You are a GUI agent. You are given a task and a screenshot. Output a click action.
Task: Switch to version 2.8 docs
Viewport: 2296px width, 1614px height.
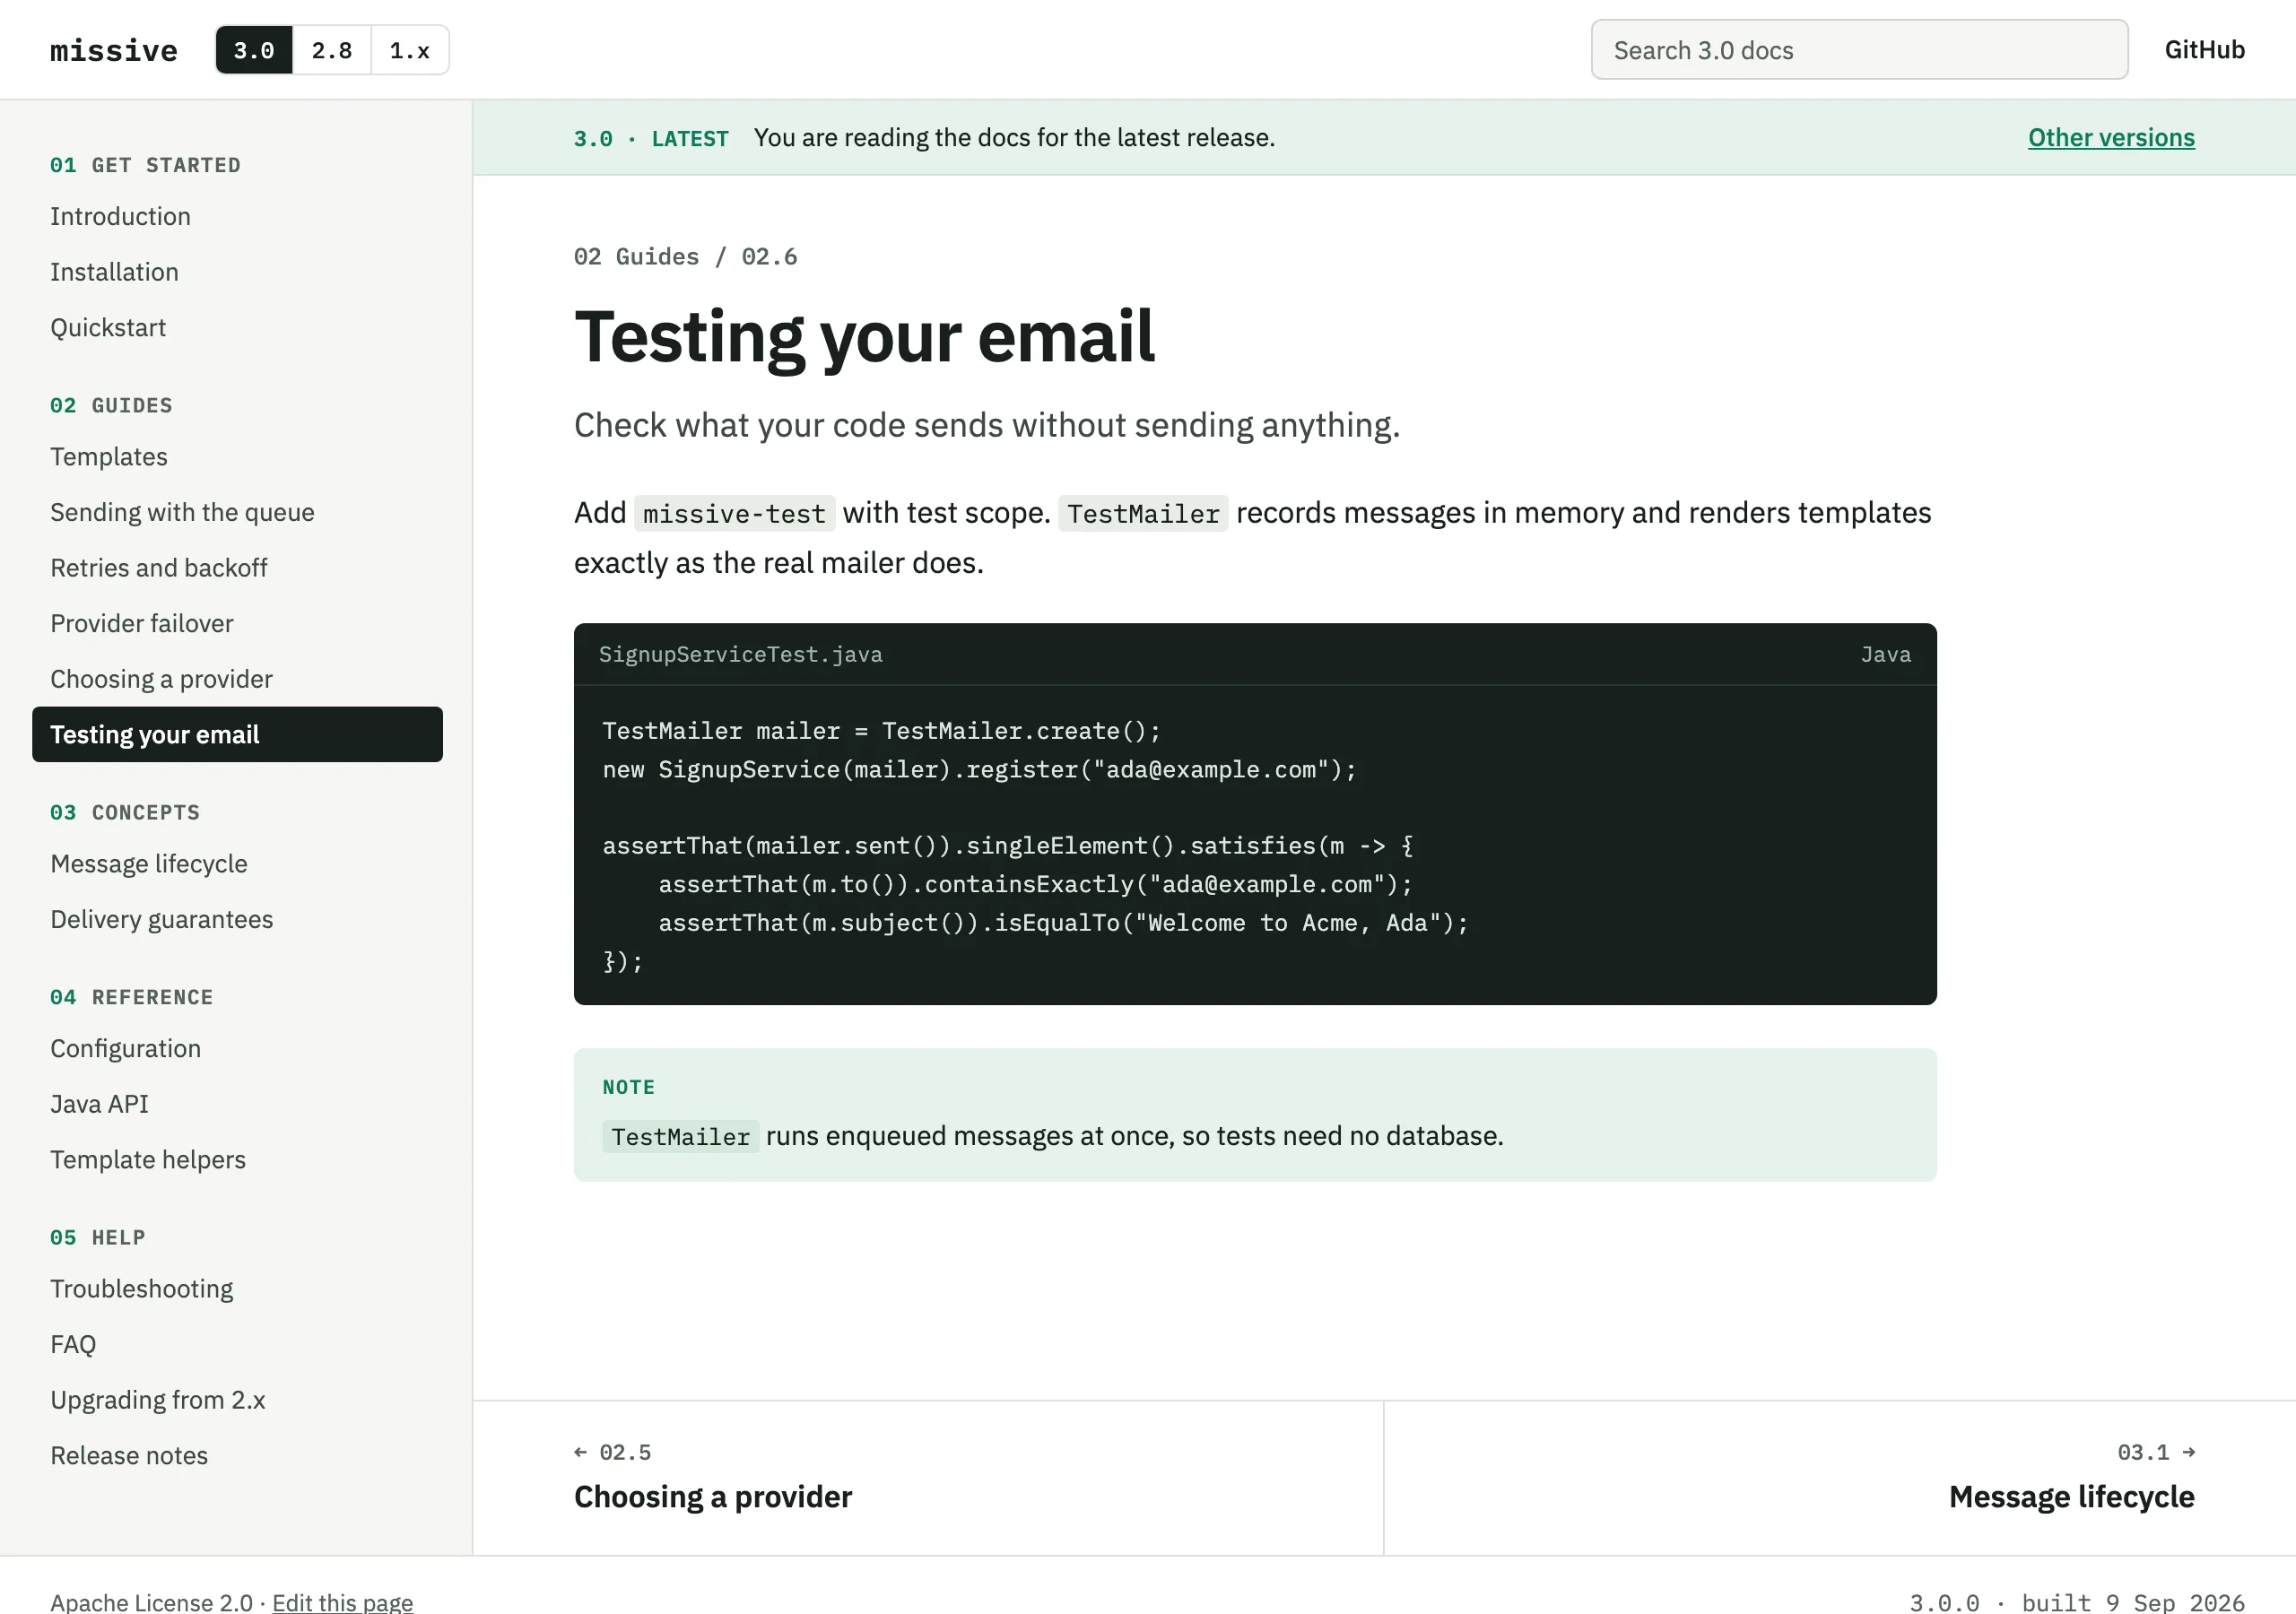point(332,50)
